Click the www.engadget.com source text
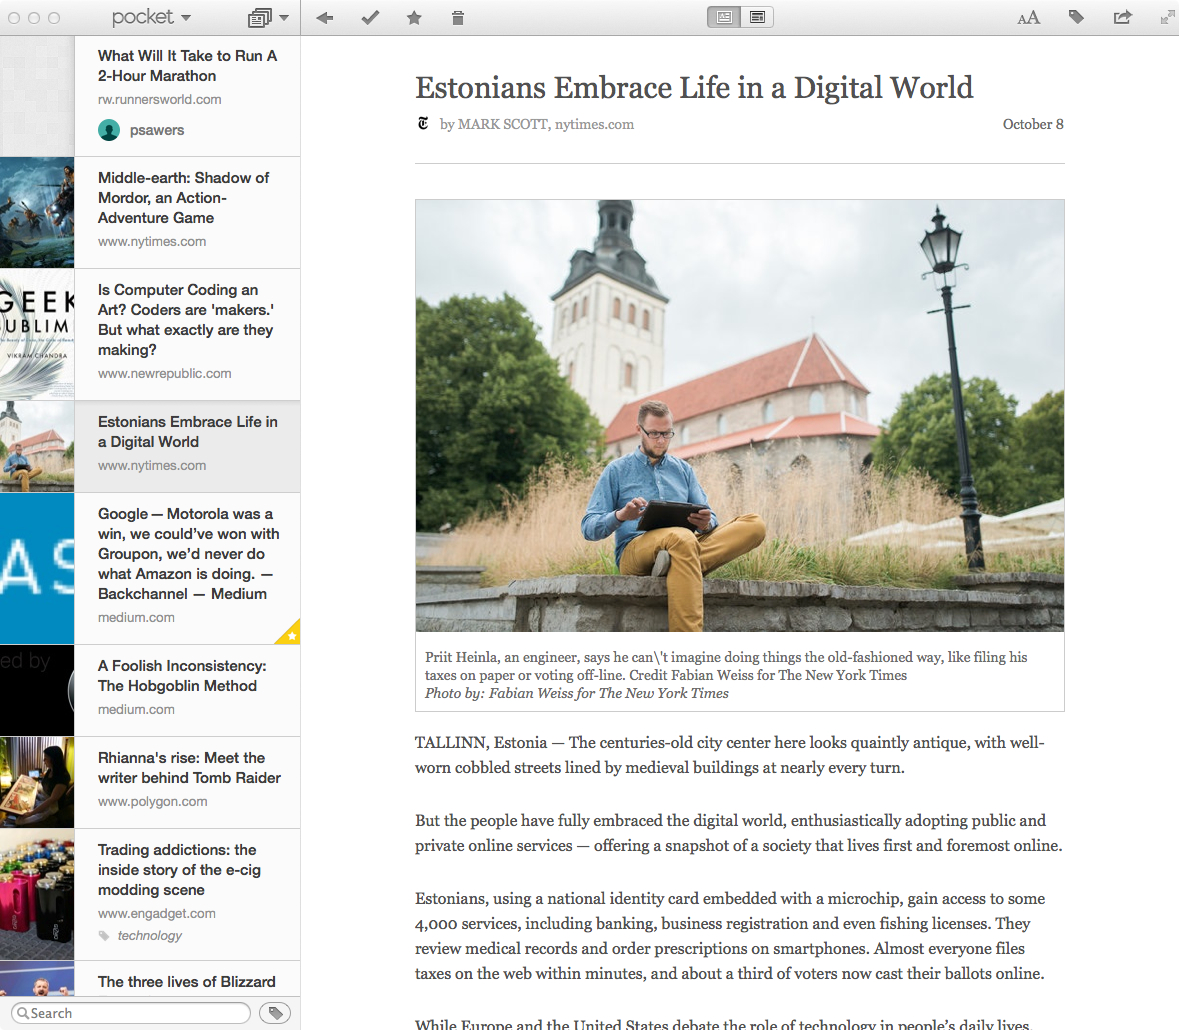This screenshot has height=1030, width=1179. [x=156, y=913]
